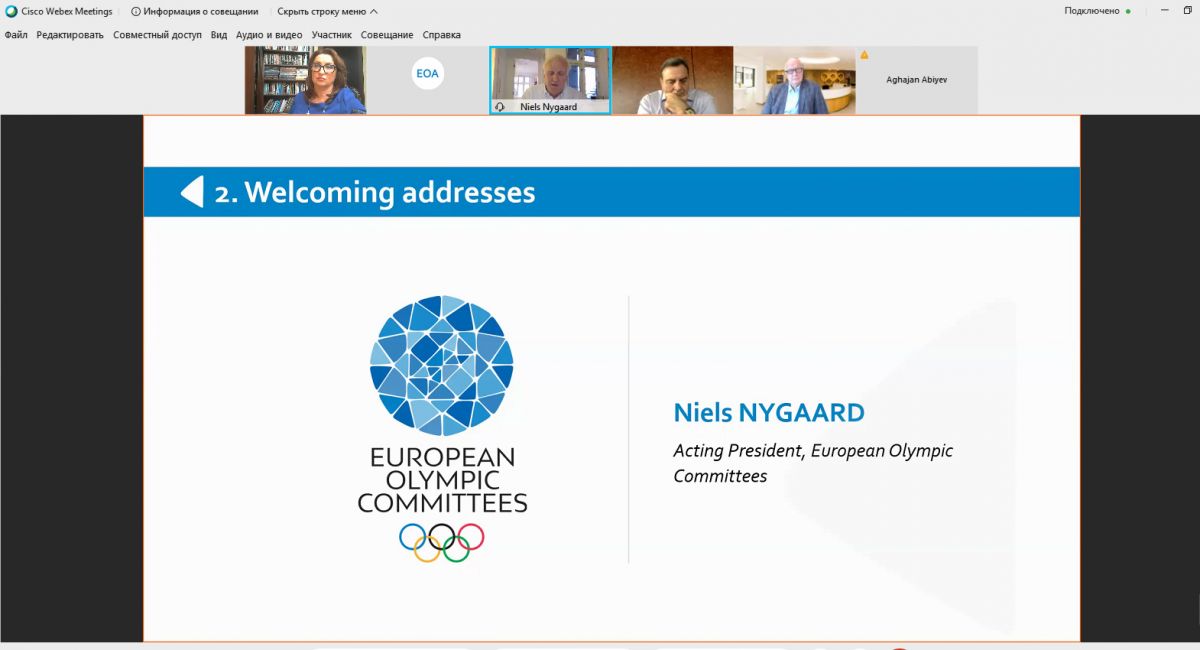Click the Cisco Webex Meetings app icon
The image size is (1200, 650).
click(11, 11)
